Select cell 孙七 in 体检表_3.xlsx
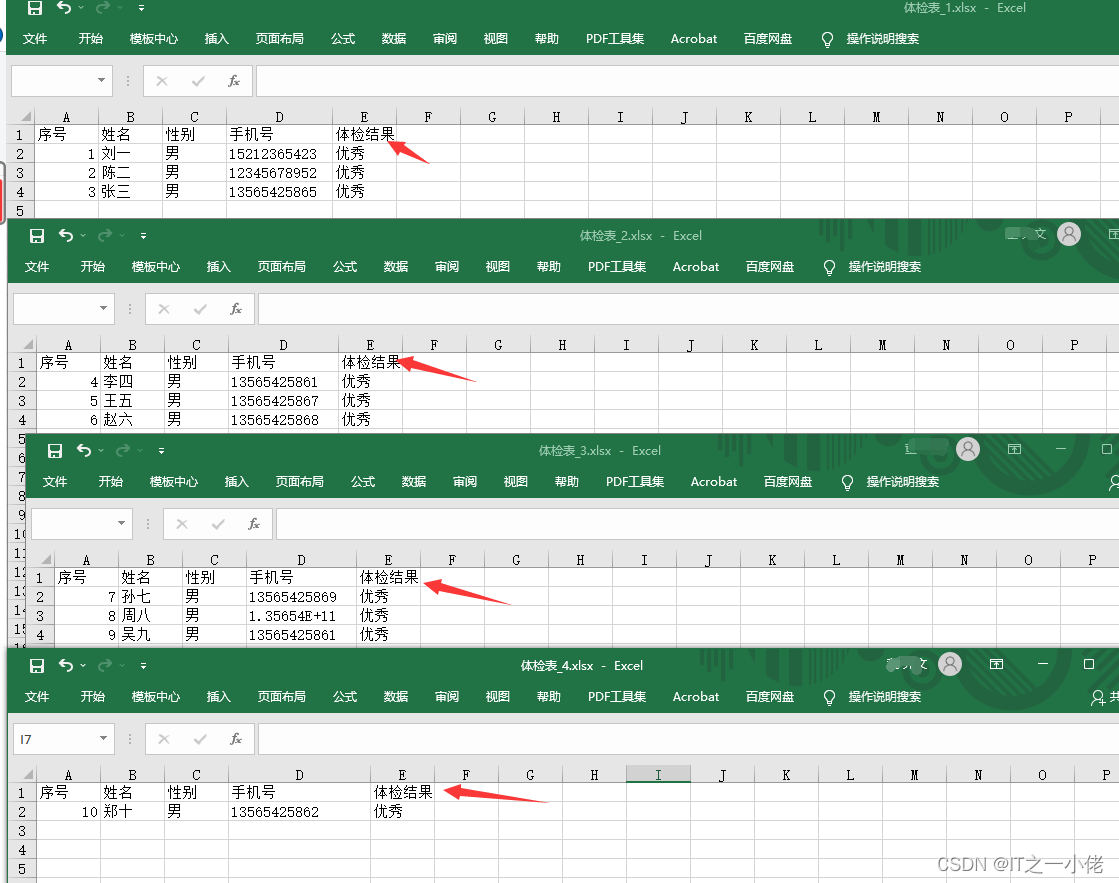1119x883 pixels. click(150, 597)
